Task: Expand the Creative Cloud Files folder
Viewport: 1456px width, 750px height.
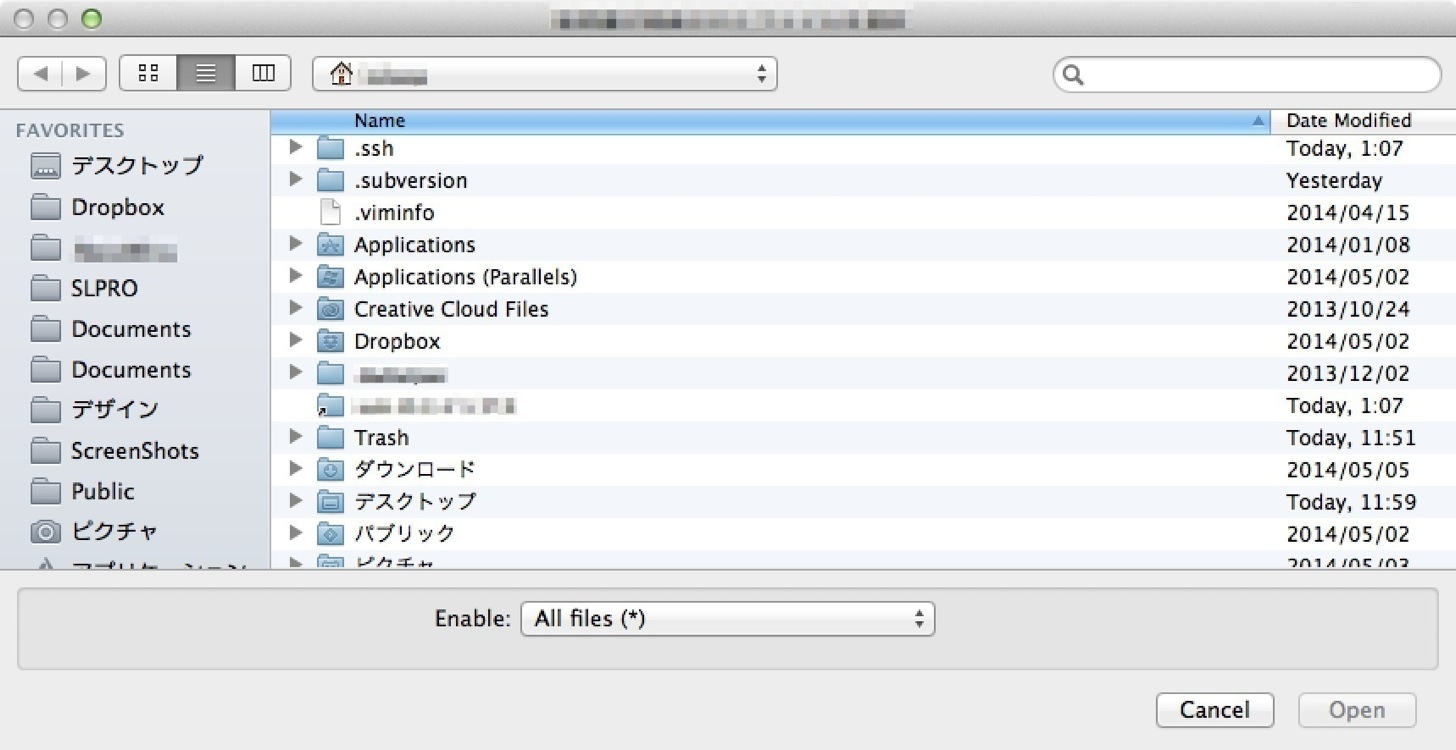Action: pyautogui.click(x=295, y=308)
